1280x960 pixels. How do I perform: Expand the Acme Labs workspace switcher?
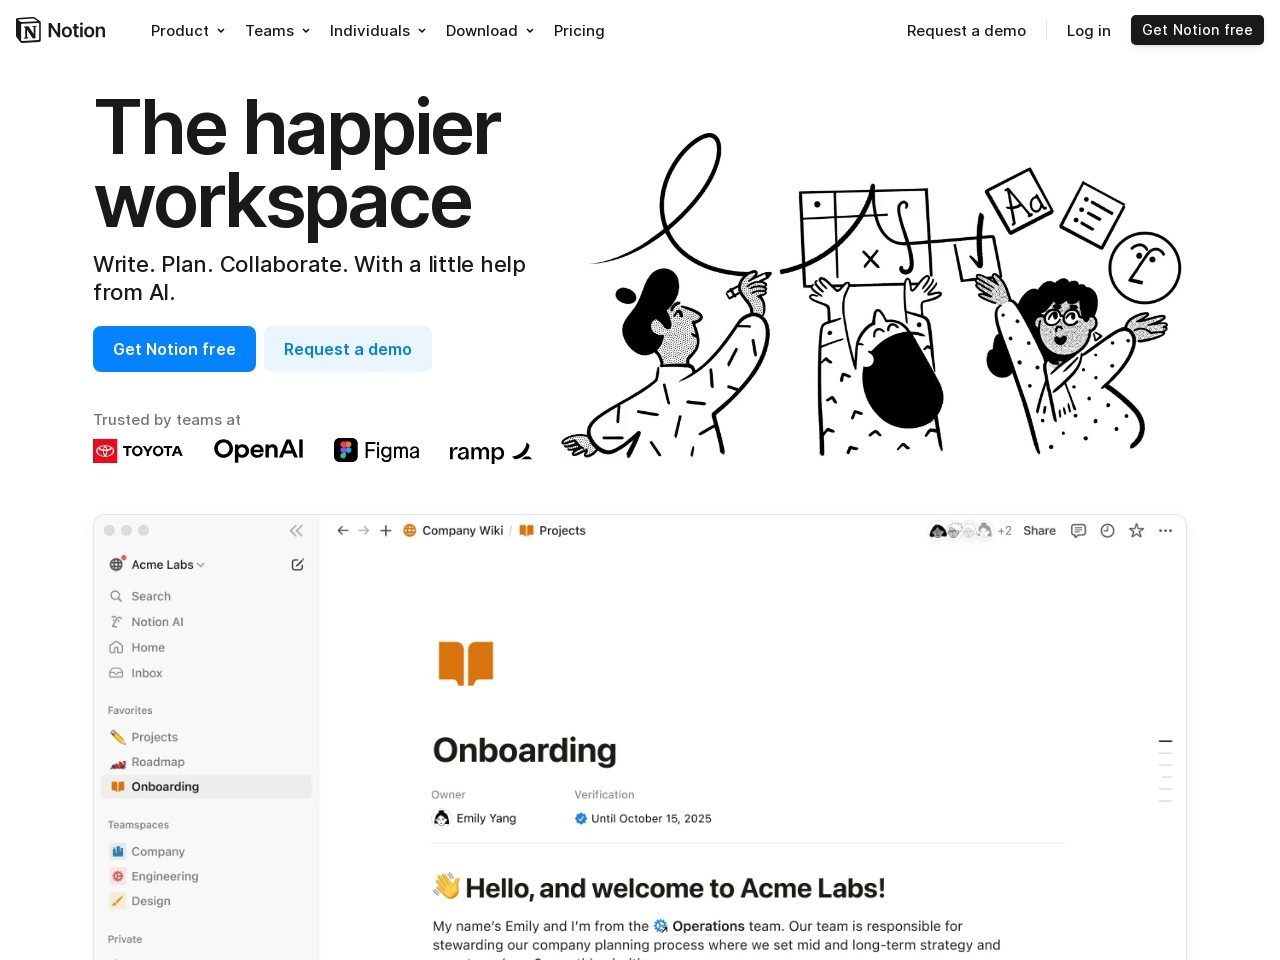point(160,564)
